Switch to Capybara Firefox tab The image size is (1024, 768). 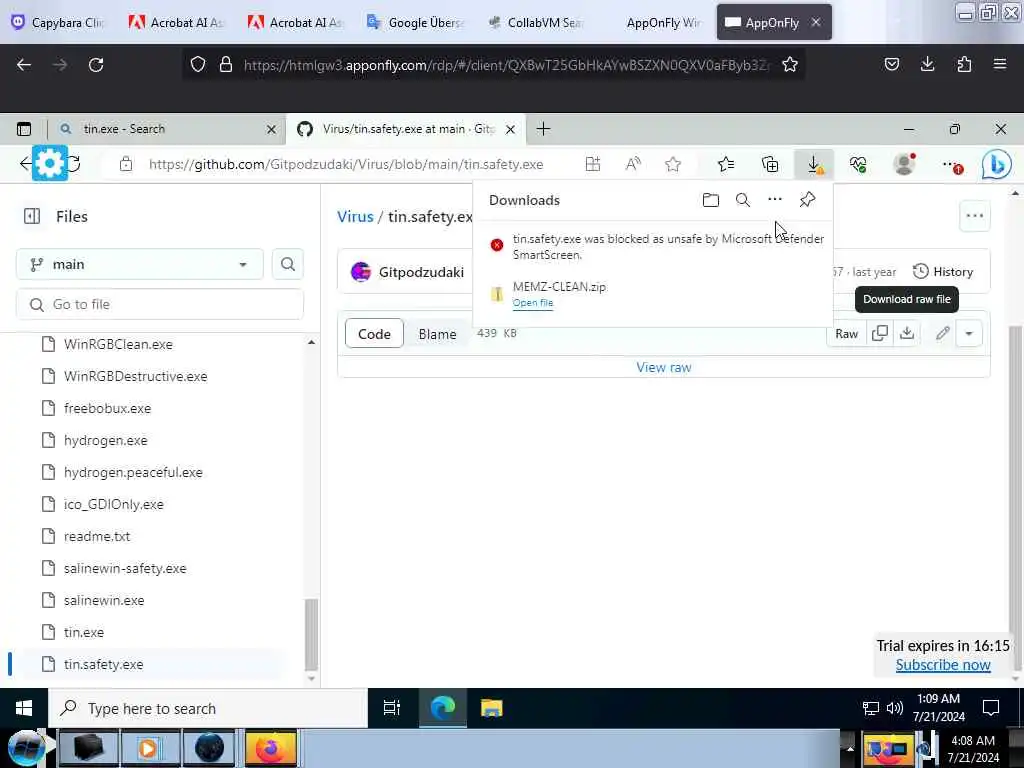[x=58, y=22]
